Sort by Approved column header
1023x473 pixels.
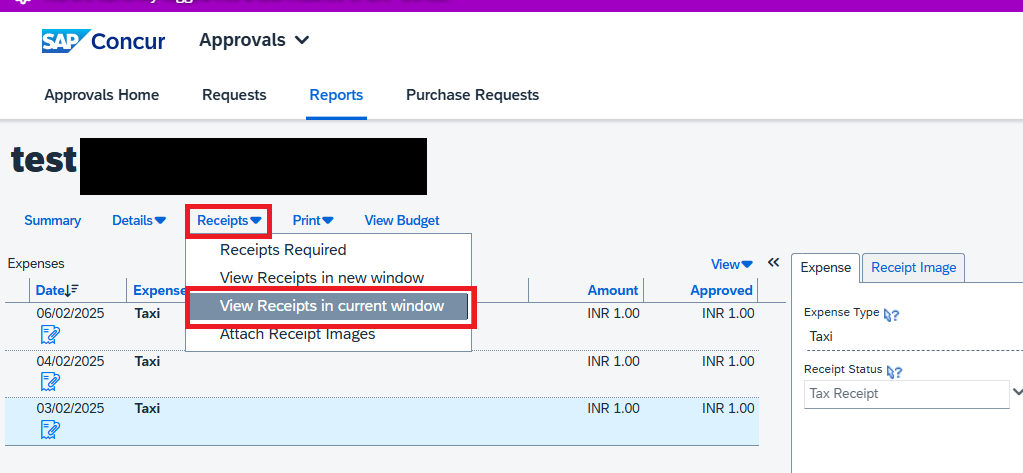coord(722,290)
